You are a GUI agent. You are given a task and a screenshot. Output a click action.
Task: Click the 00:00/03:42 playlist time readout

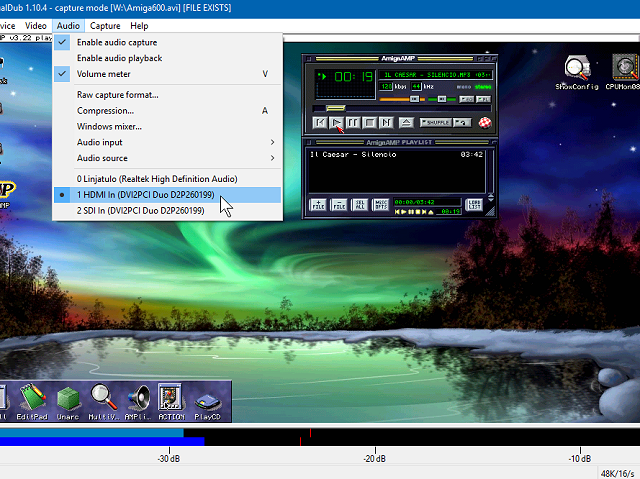point(427,202)
